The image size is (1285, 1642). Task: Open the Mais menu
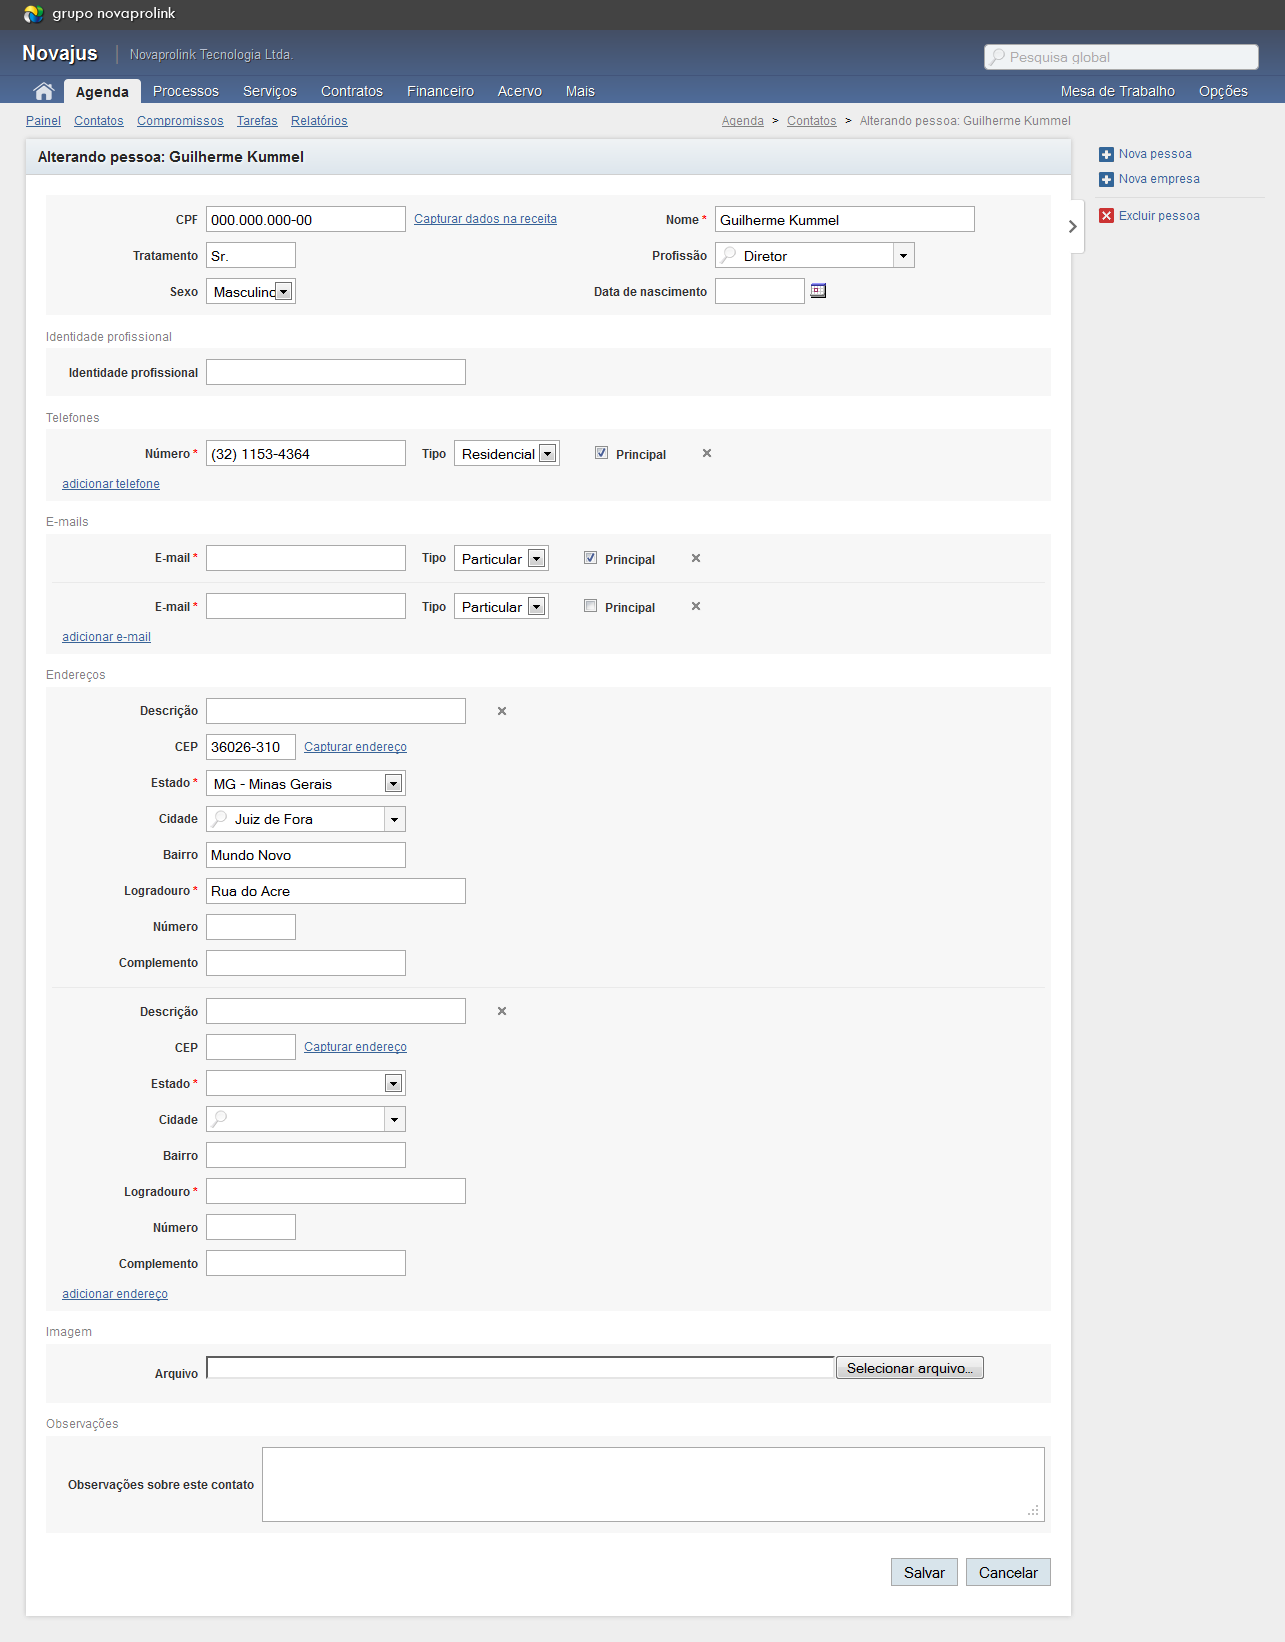coord(580,91)
